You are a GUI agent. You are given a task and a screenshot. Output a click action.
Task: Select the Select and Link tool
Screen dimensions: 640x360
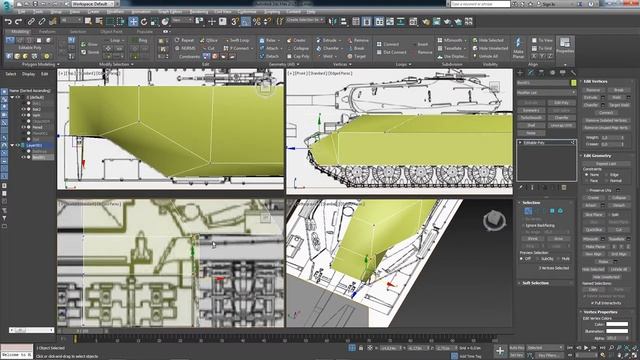(31, 21)
